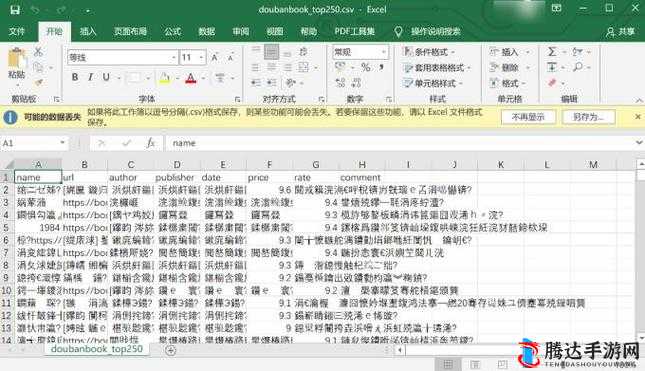The image size is (645, 371).
Task: Click the Save icon in the title bar
Action: click(15, 10)
